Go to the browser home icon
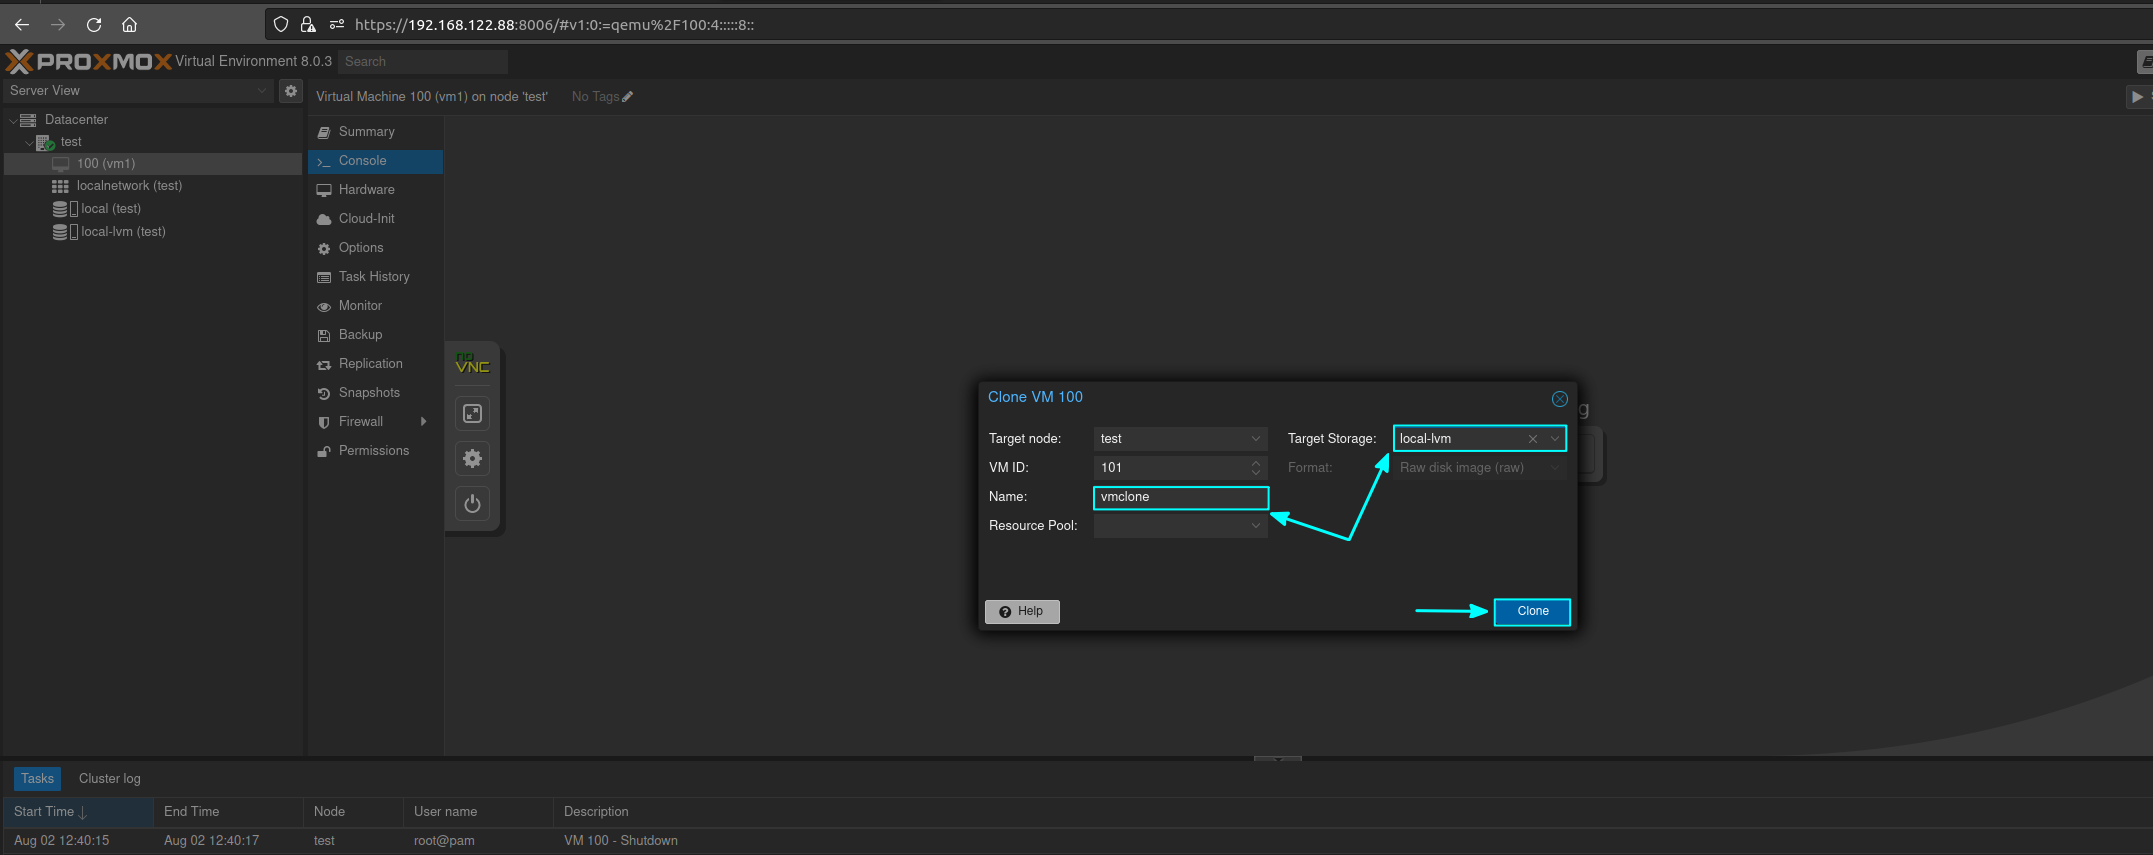 click(x=129, y=24)
